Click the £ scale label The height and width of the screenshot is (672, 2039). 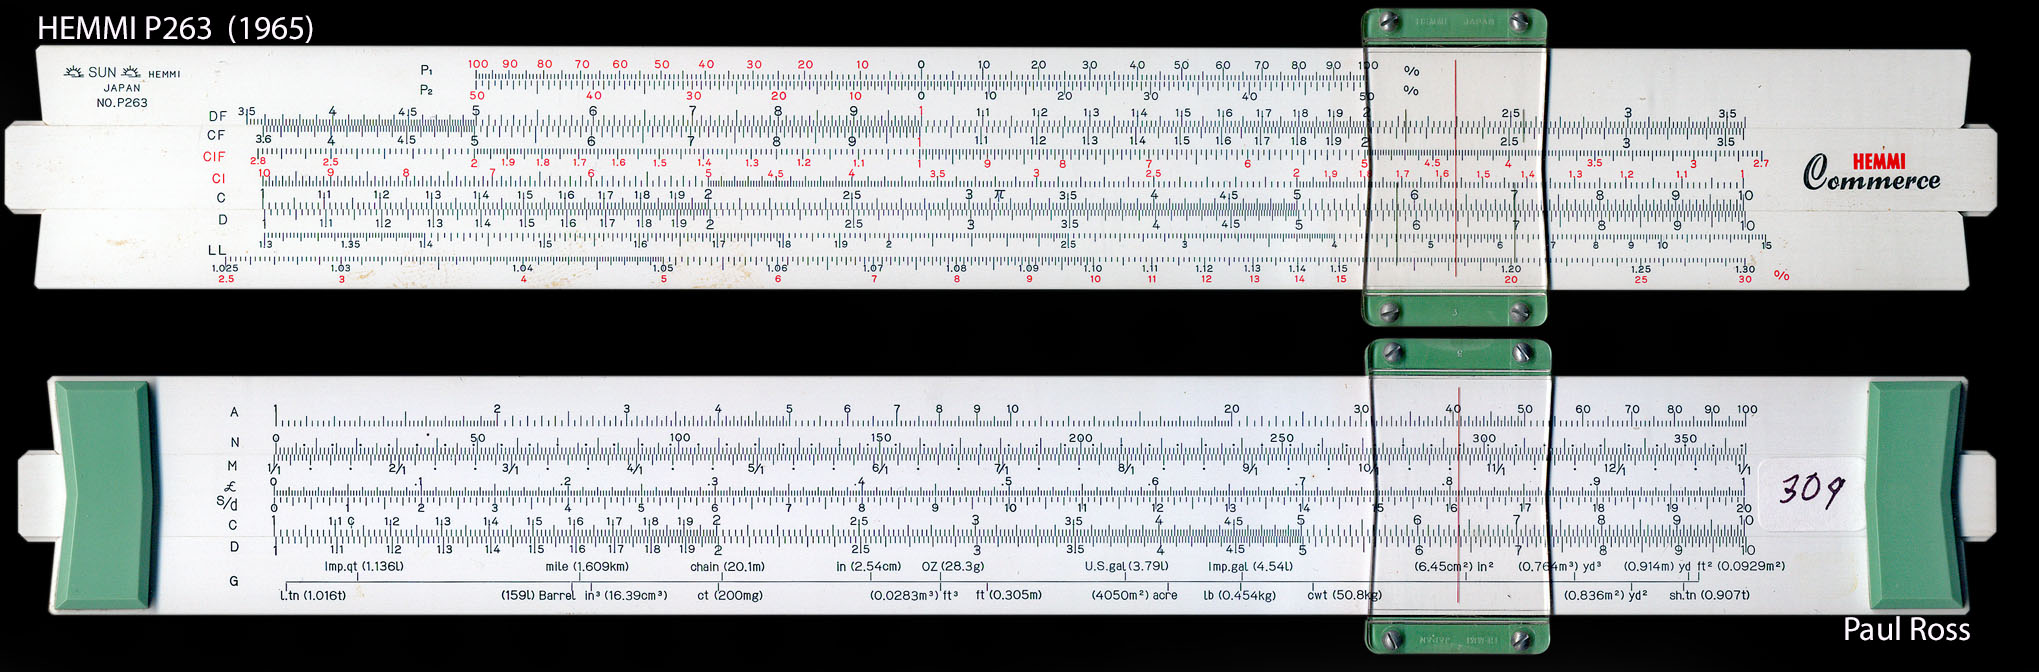click(231, 487)
